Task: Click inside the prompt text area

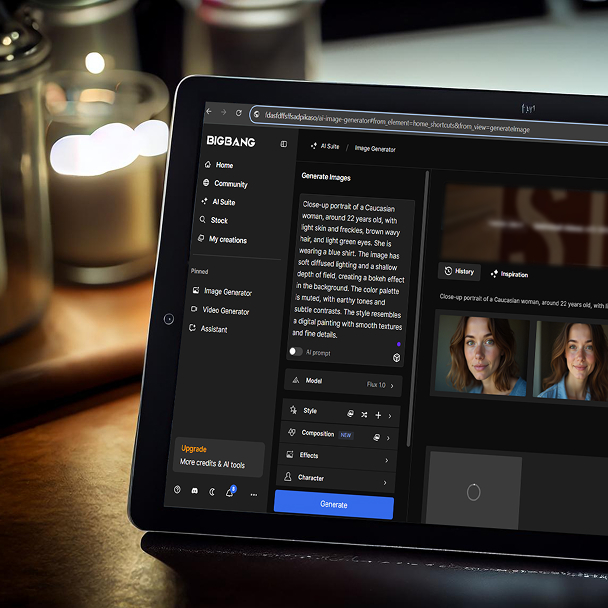Action: pos(349,269)
